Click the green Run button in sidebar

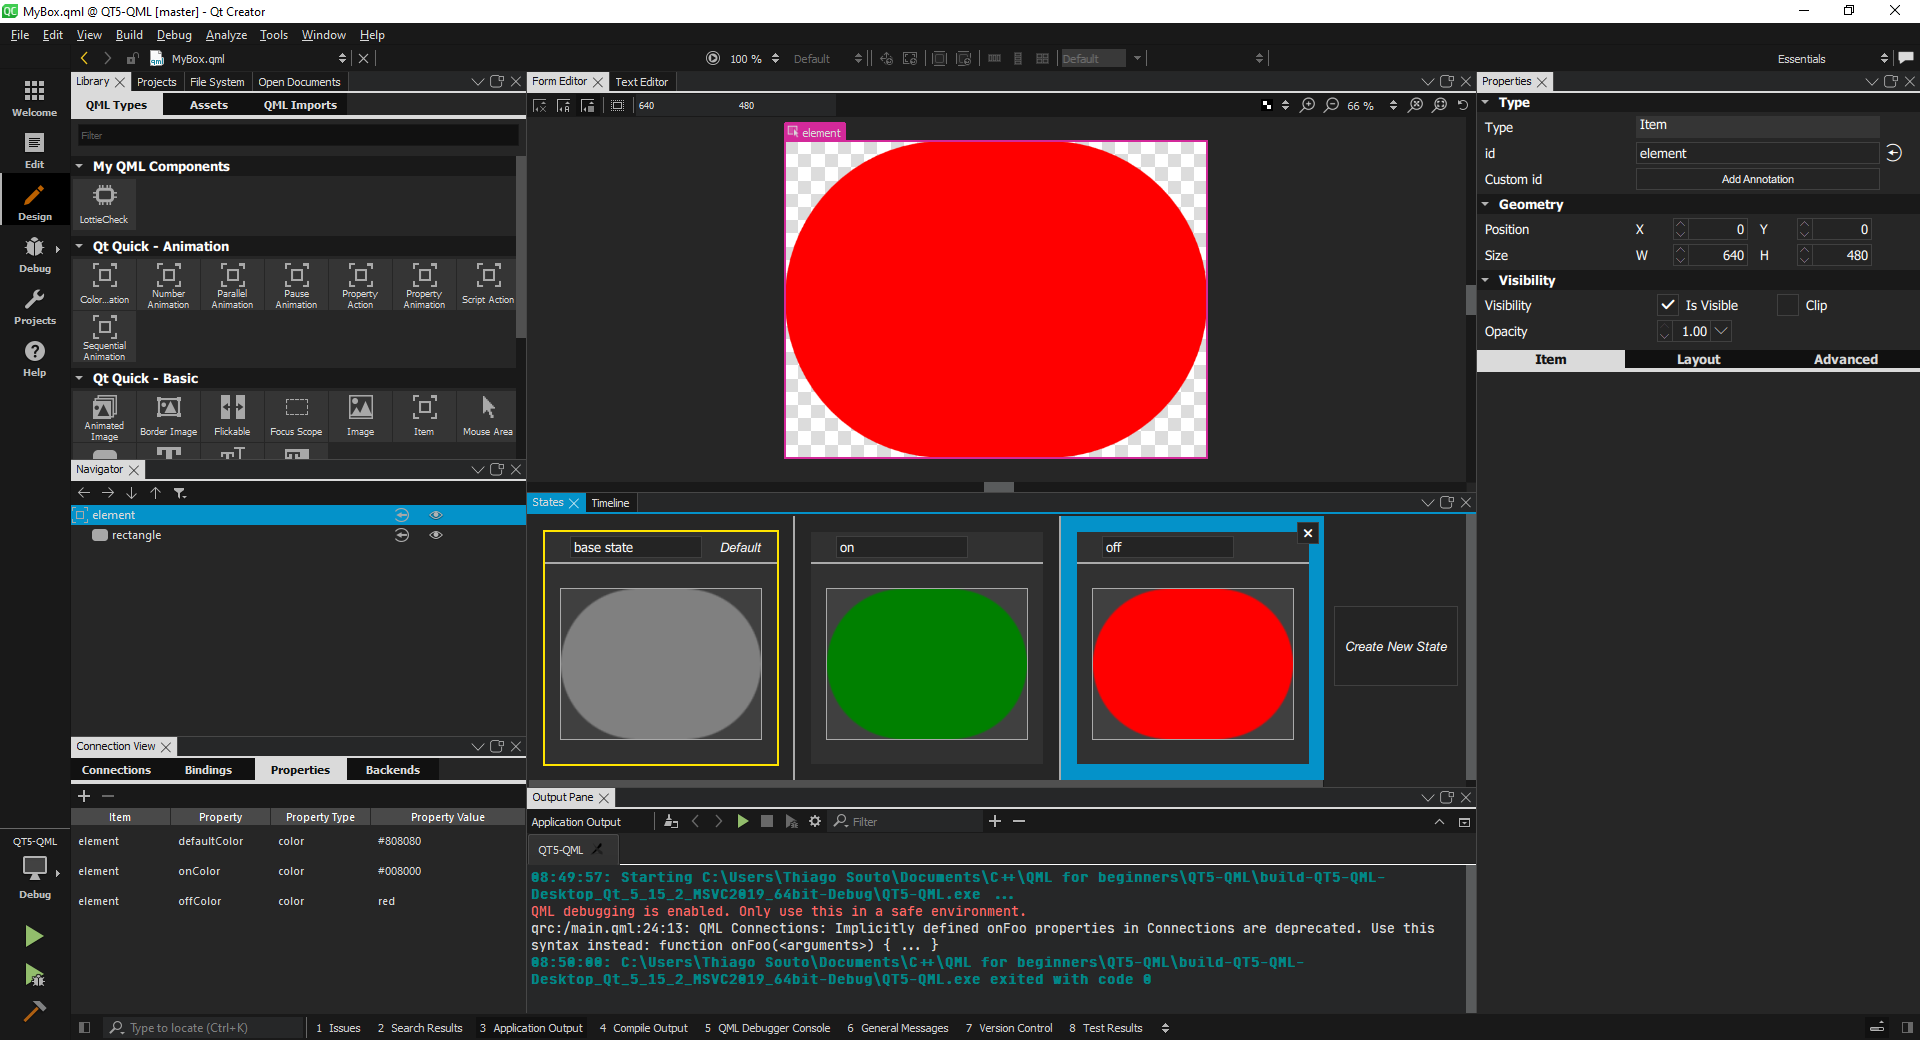pyautogui.click(x=34, y=936)
